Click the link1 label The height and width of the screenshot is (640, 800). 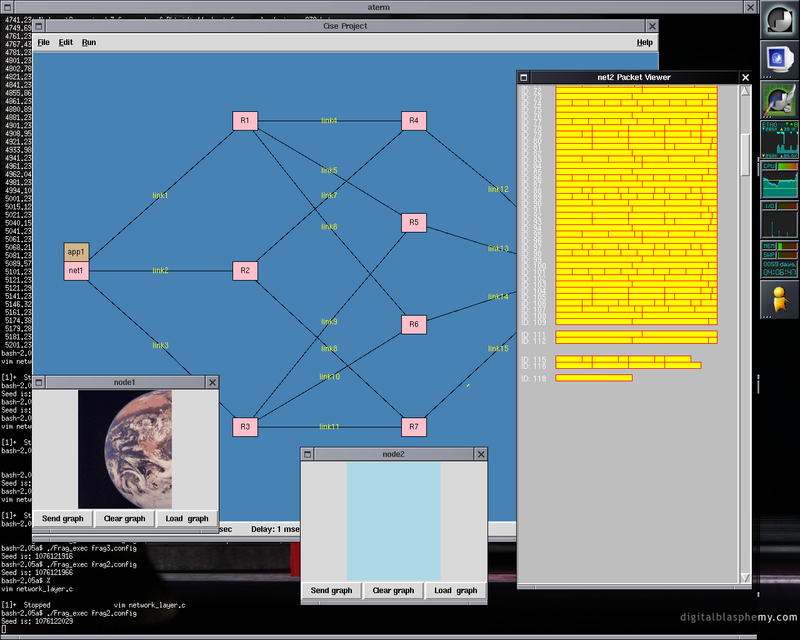[x=160, y=195]
